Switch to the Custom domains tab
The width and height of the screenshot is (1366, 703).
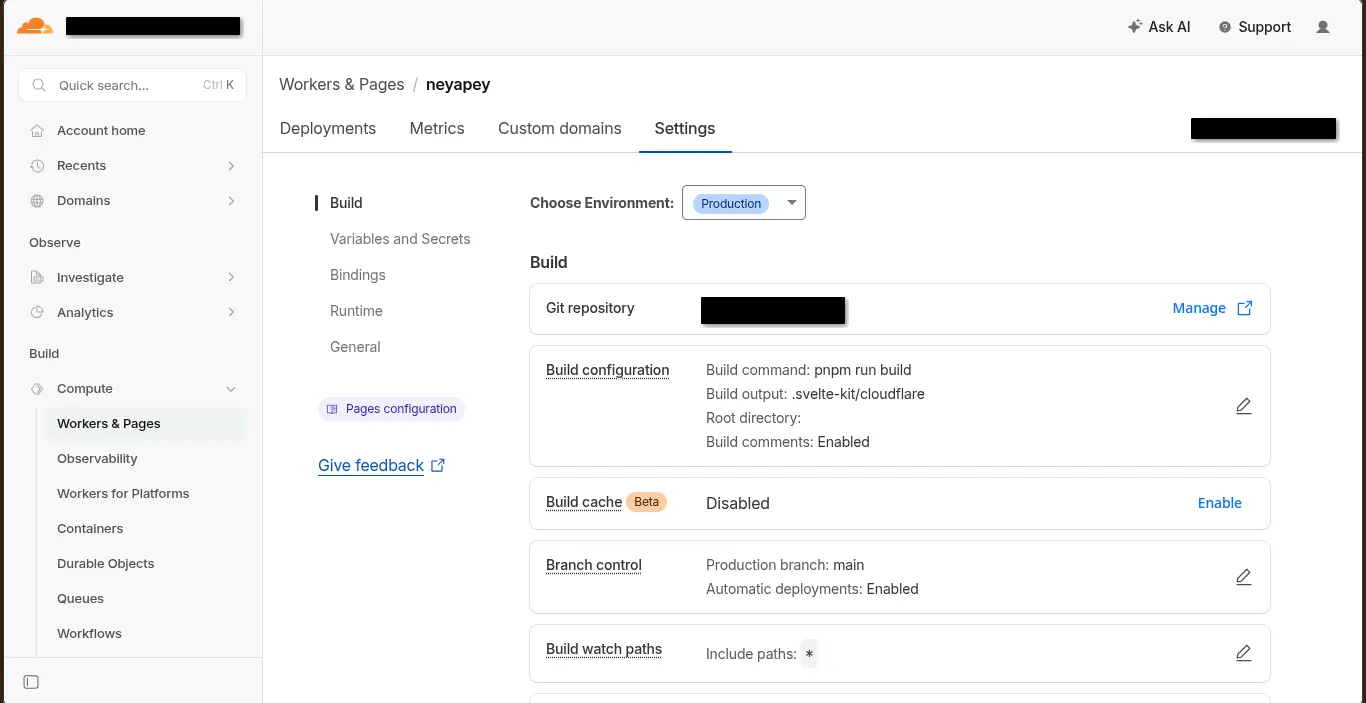coord(560,128)
